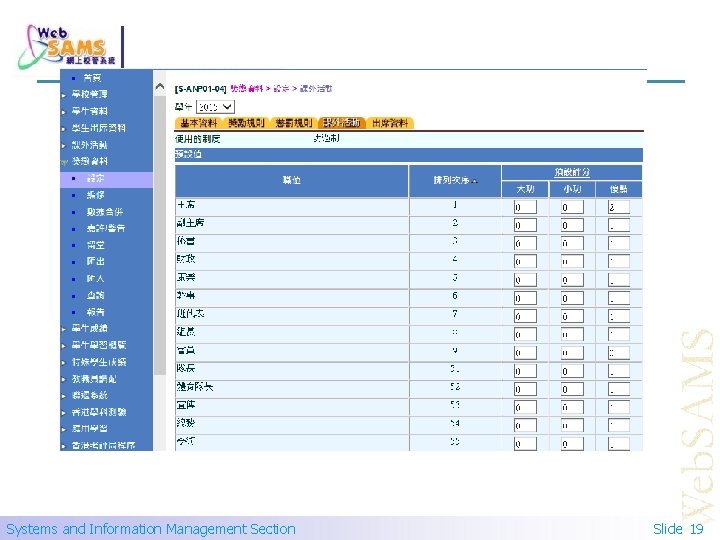Click the 小功 field for order 7 班代表

(x=572, y=316)
